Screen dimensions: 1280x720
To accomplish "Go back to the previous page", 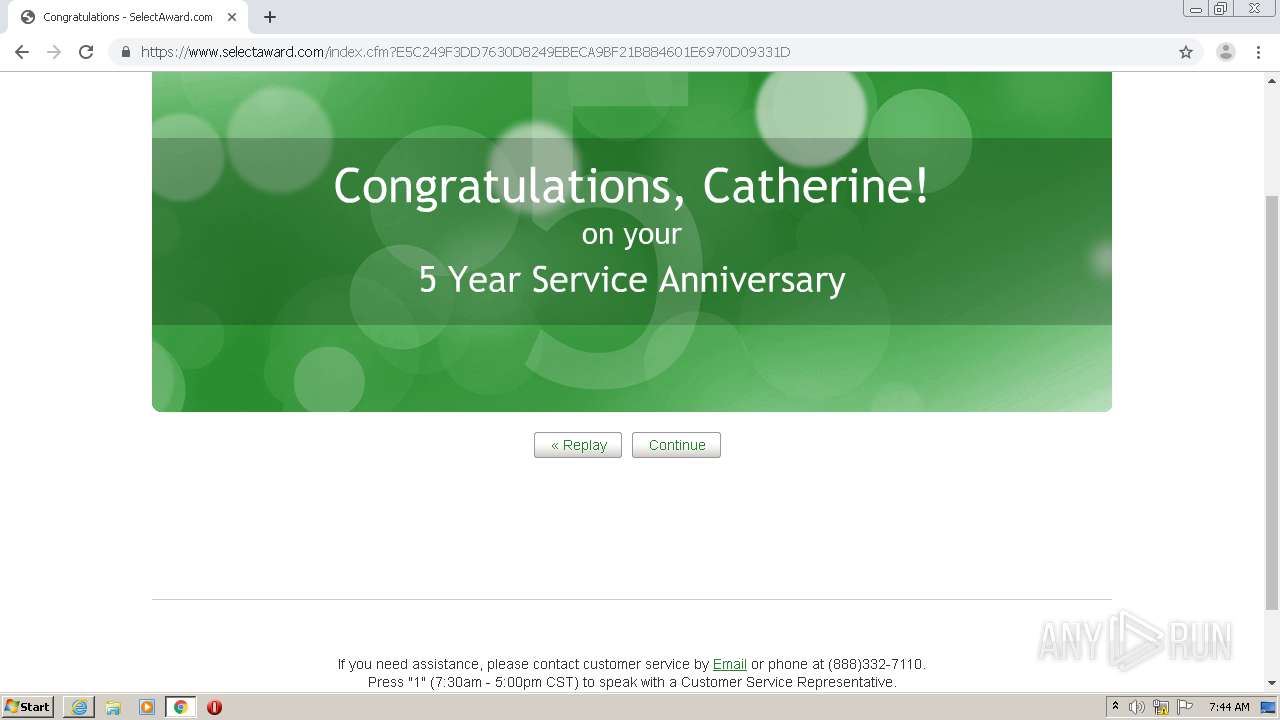I will coord(22,52).
